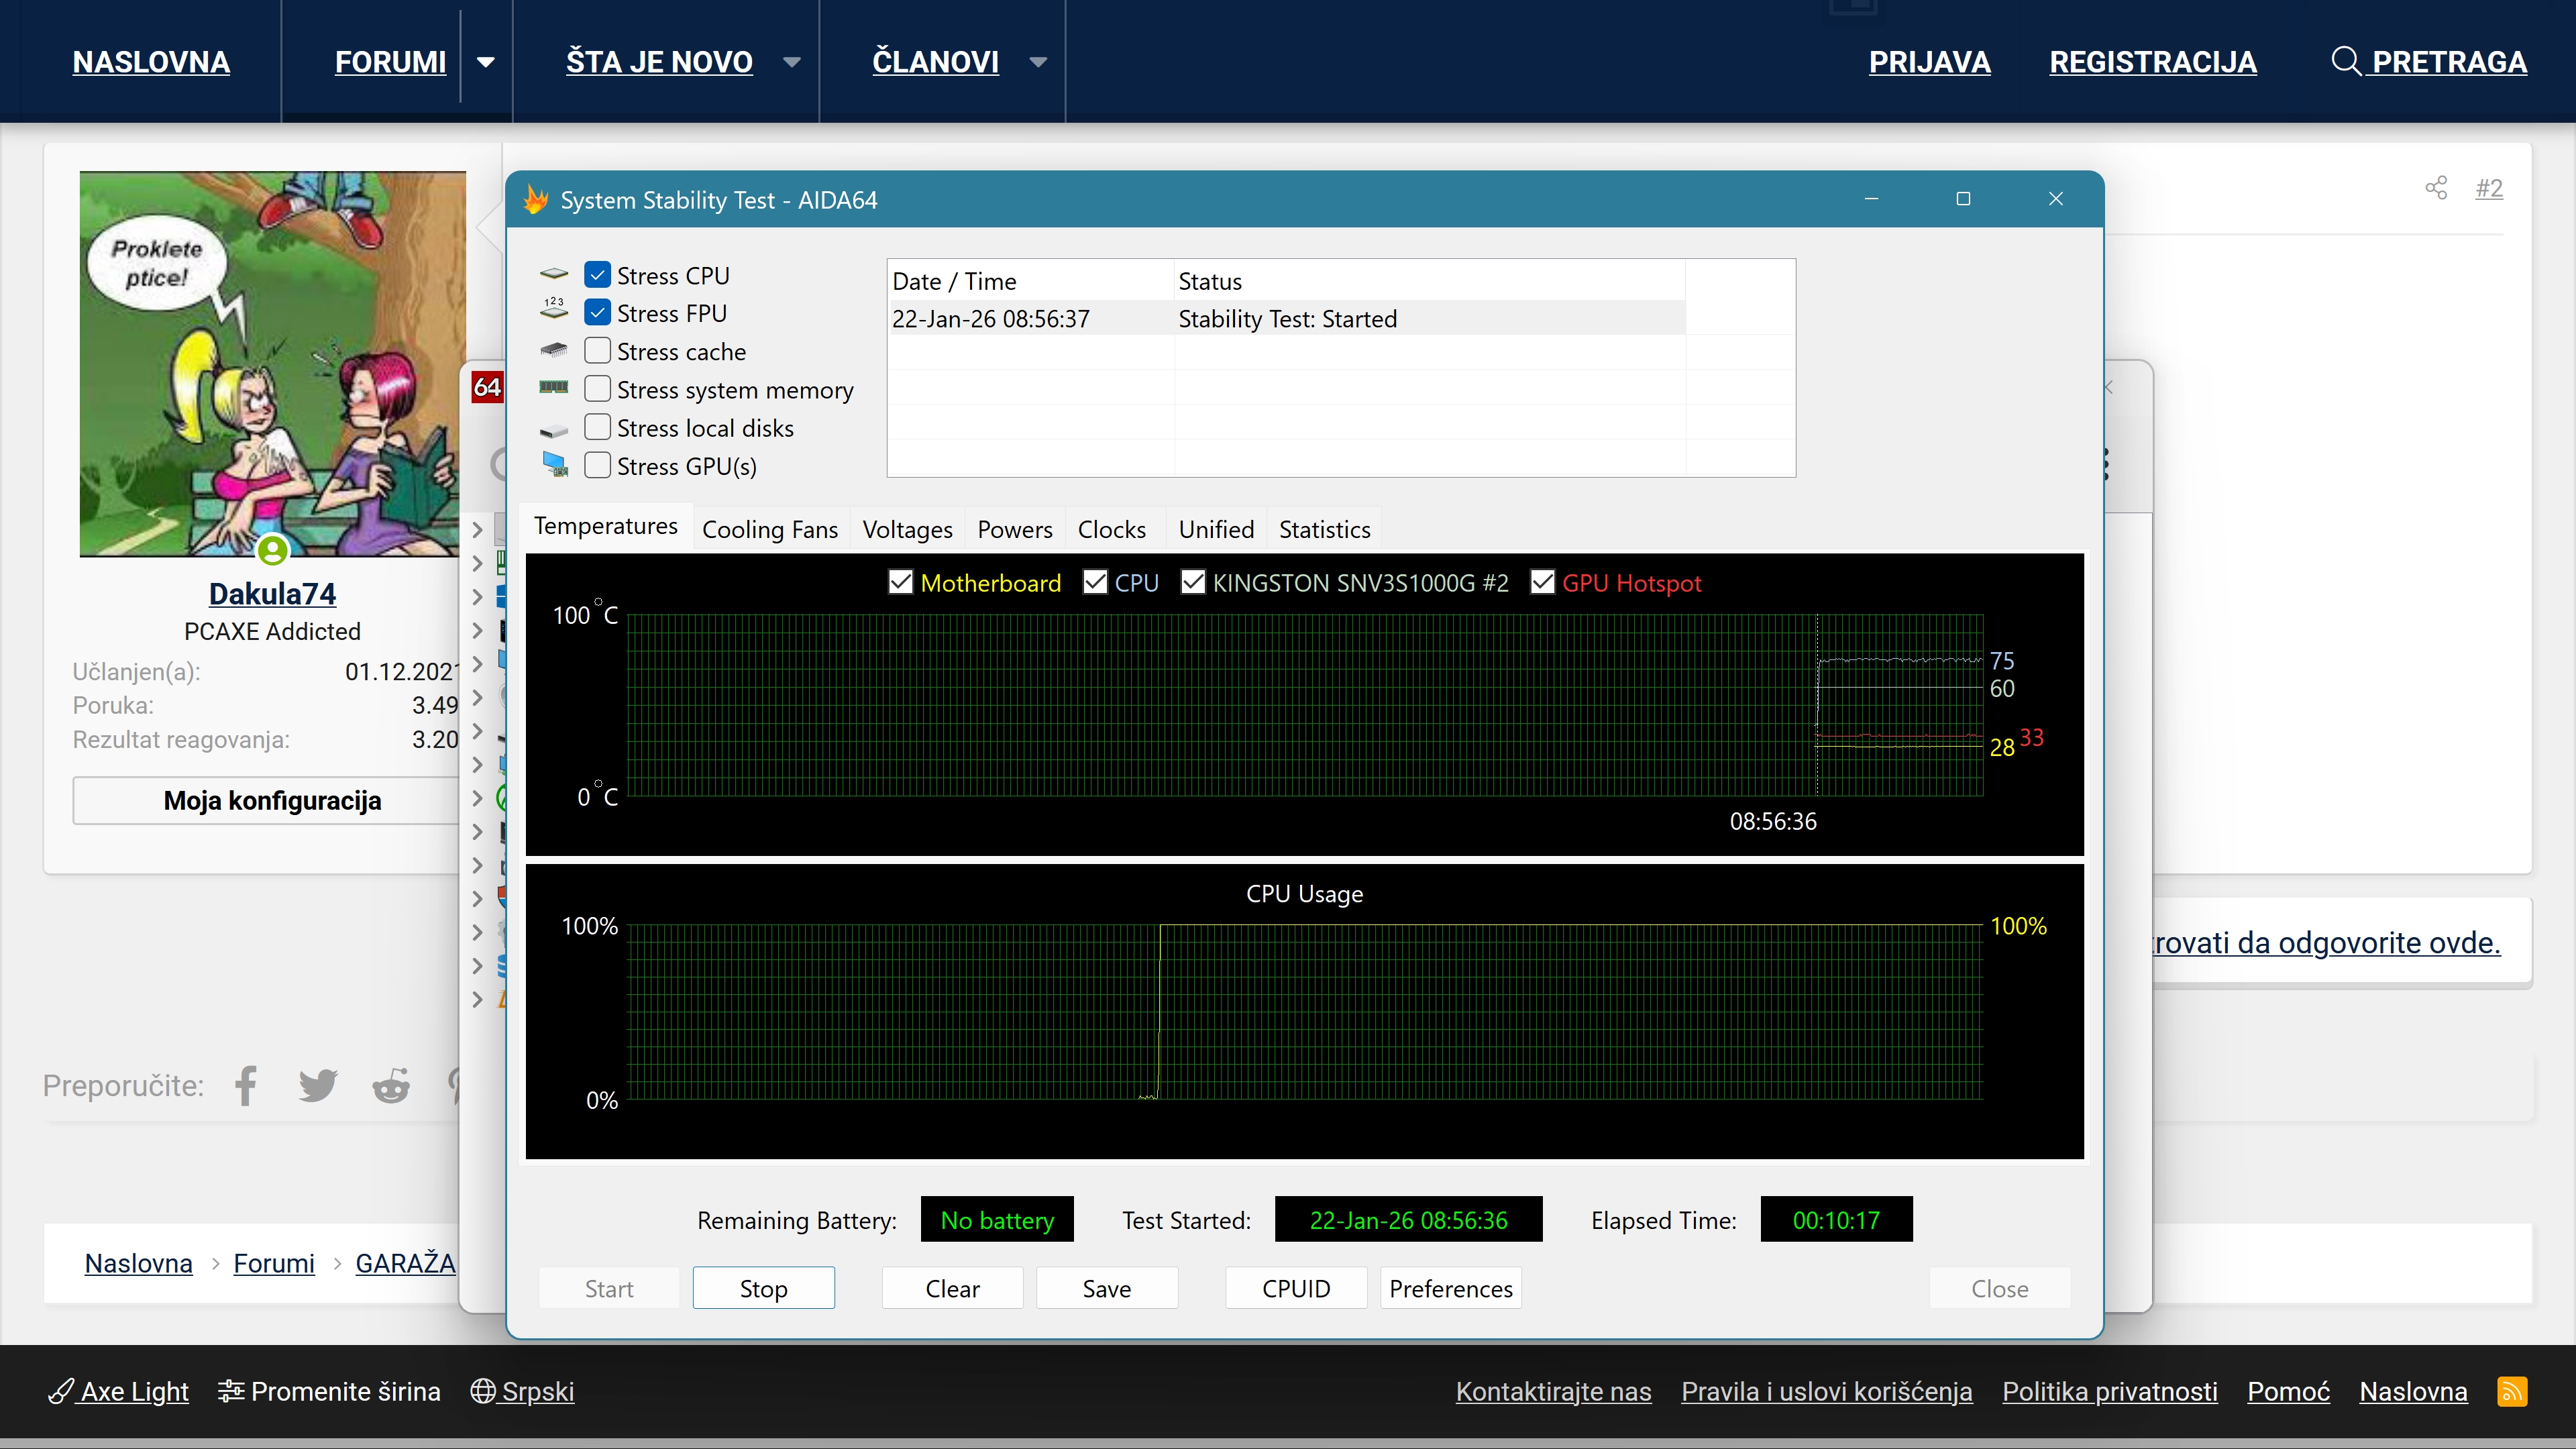Toggle GPU Hotspot graph checkbox
This screenshot has width=2576, height=1449.
[1543, 582]
